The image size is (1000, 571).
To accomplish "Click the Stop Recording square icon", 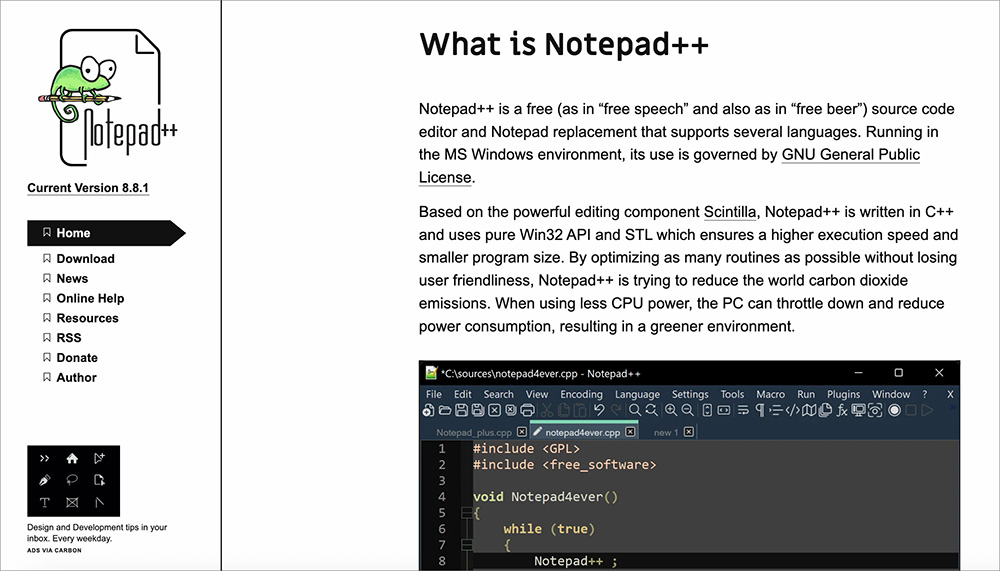I will click(911, 410).
